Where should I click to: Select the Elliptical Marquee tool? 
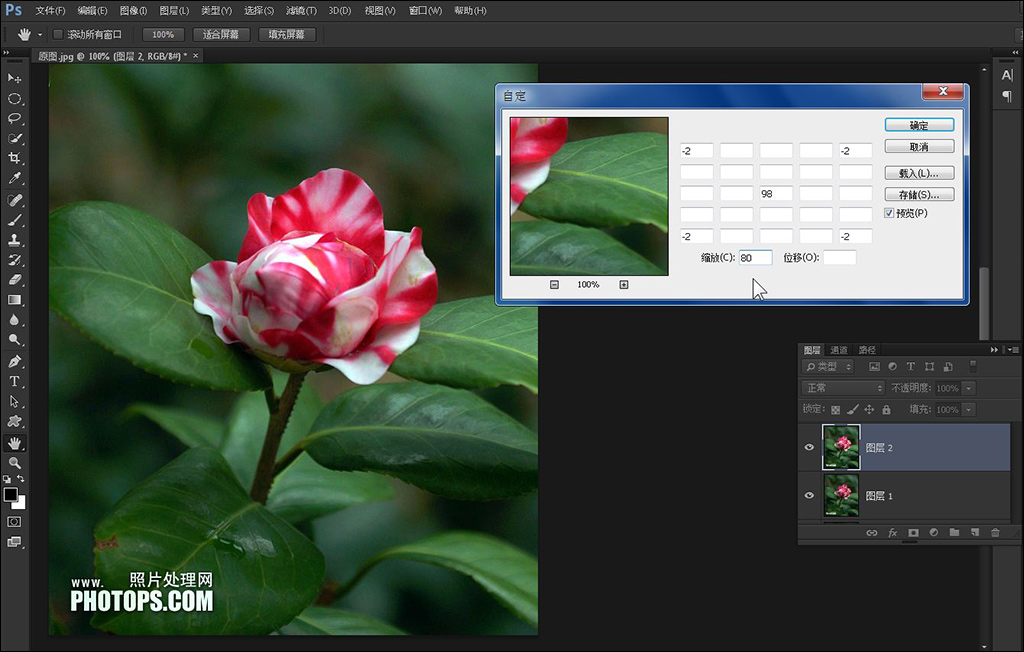14,99
